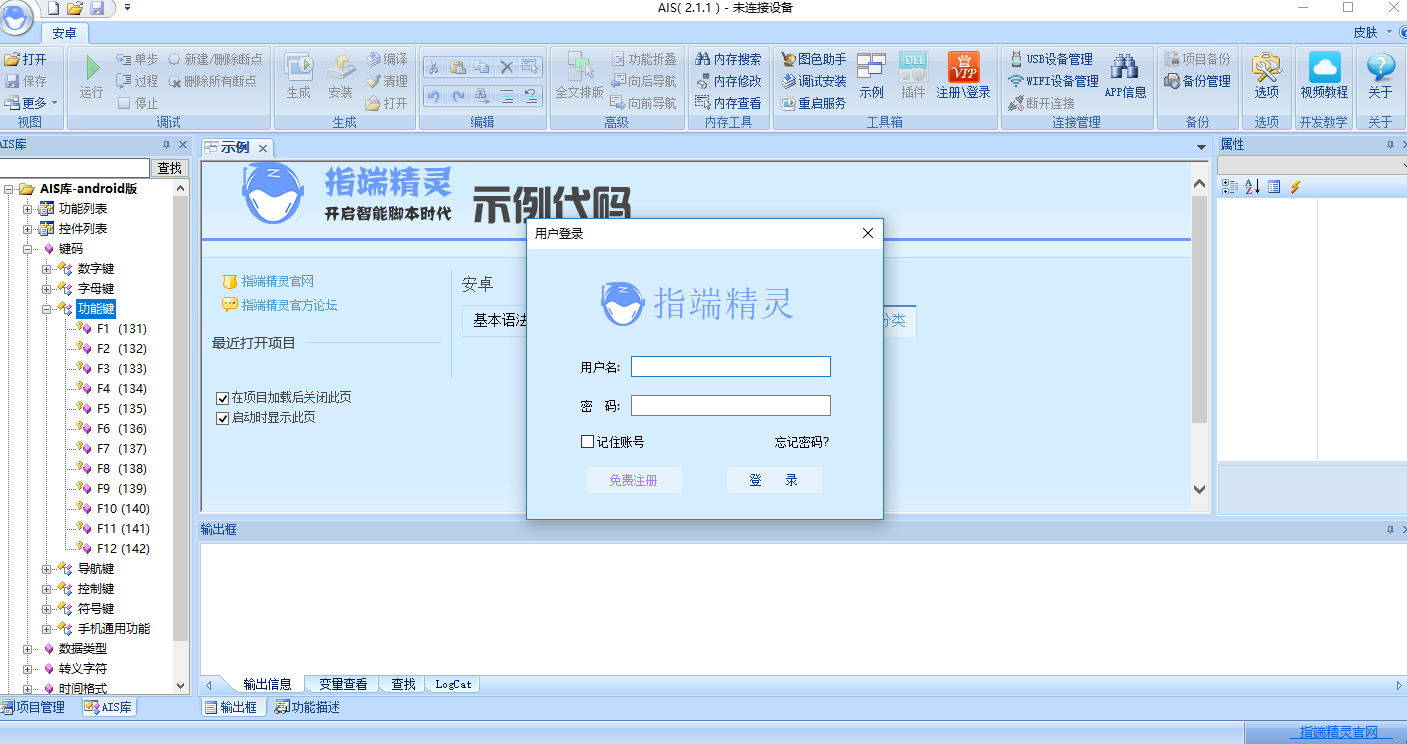Screen dimensions: 1407x744
Task: Switch to the LogCat output tab
Action: tap(452, 684)
